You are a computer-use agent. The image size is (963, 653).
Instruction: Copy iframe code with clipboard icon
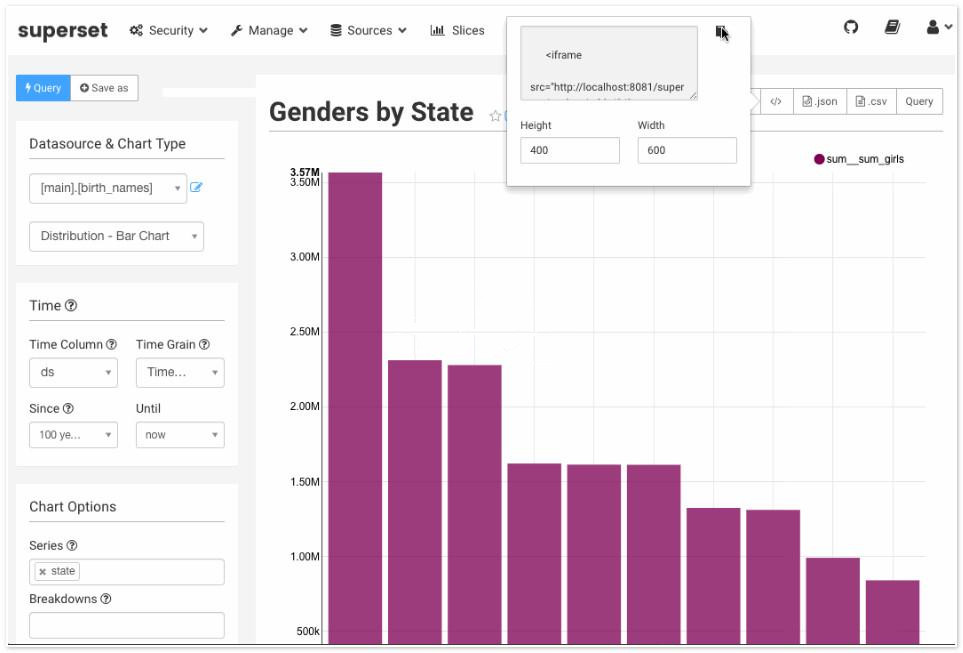(721, 31)
